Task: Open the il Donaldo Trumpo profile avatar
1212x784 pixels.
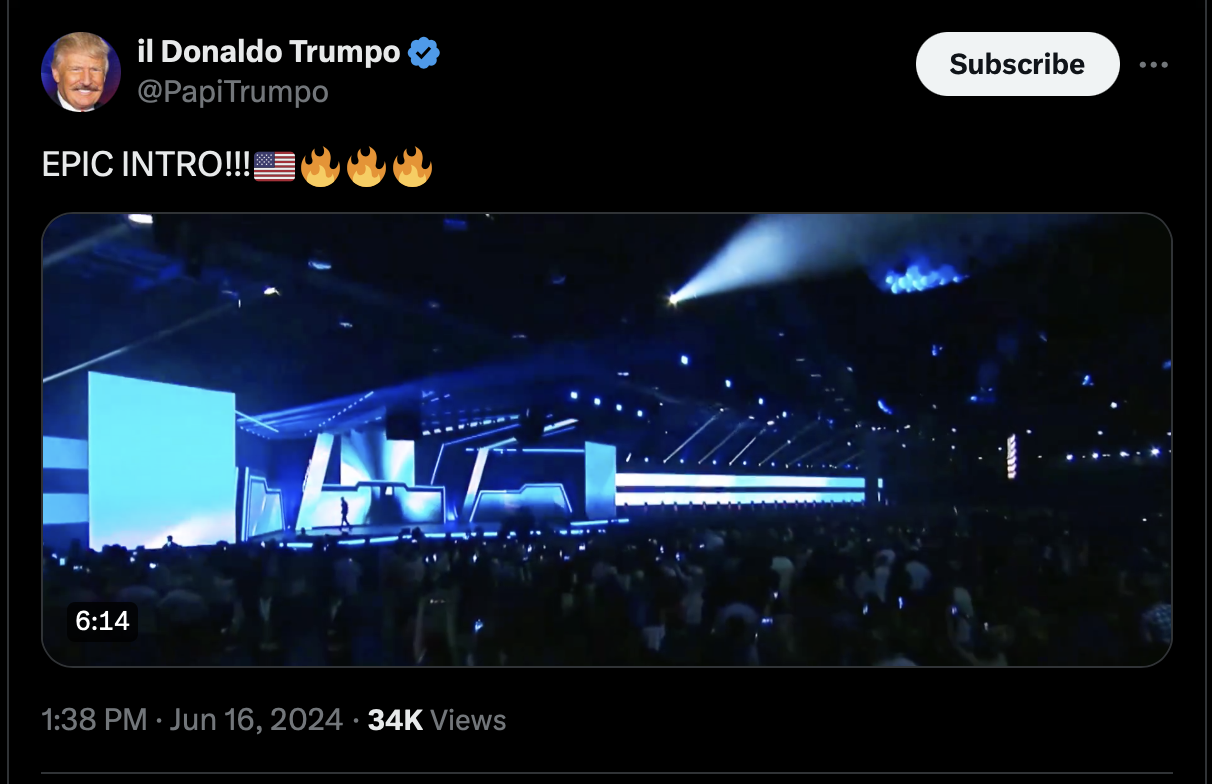Action: 81,72
